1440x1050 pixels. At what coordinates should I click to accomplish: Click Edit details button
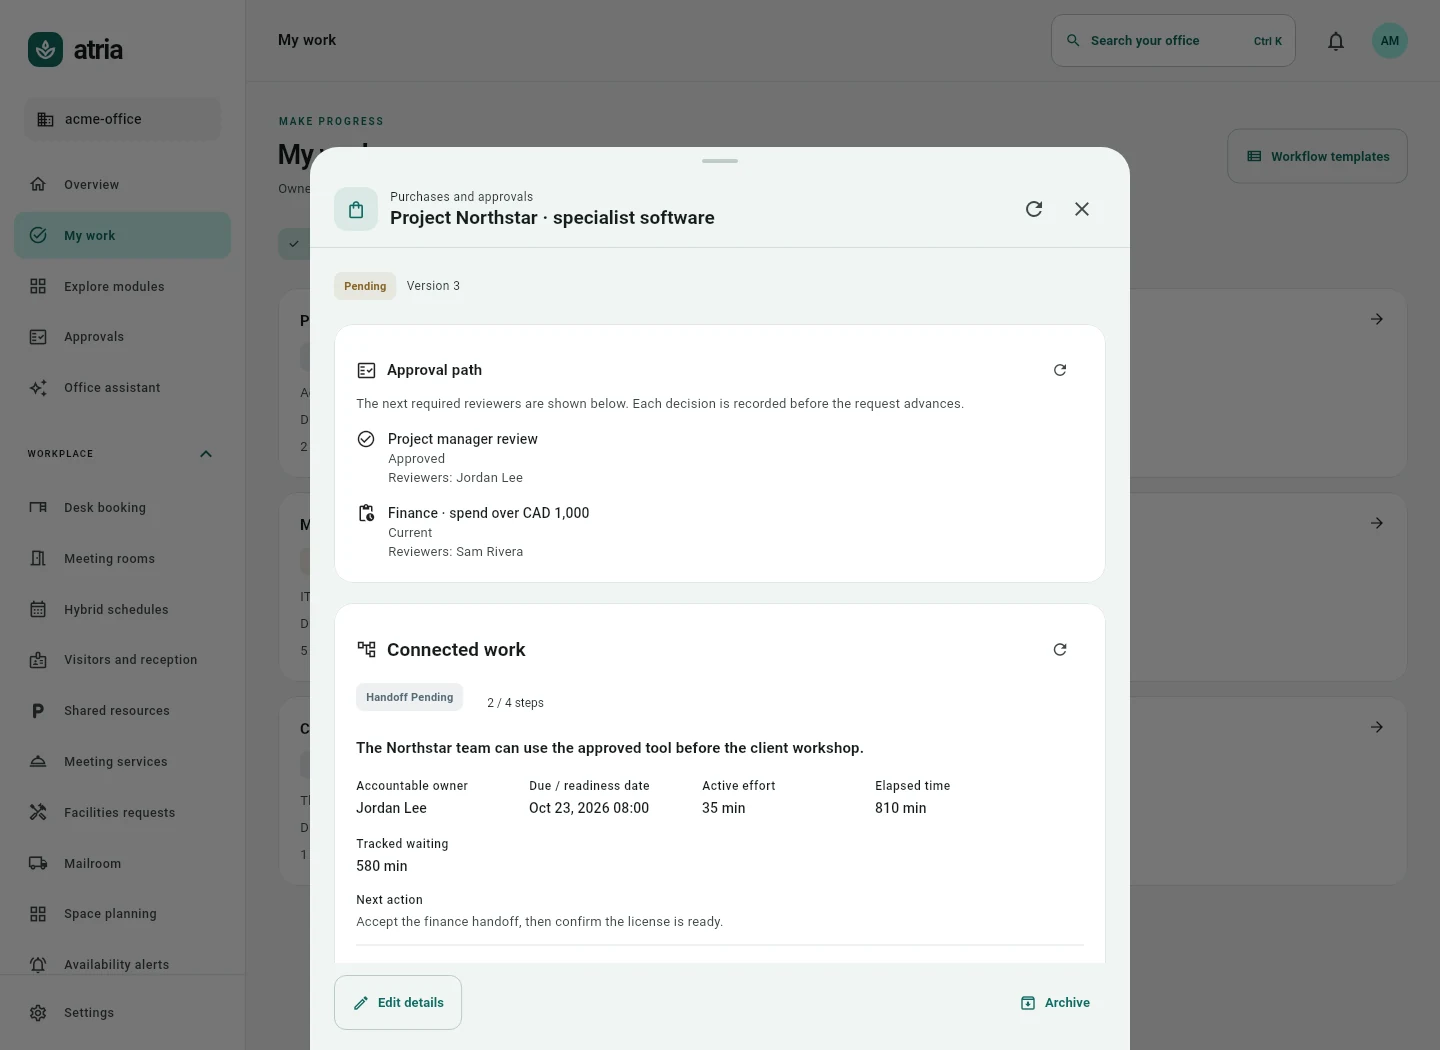pyautogui.click(x=398, y=1003)
